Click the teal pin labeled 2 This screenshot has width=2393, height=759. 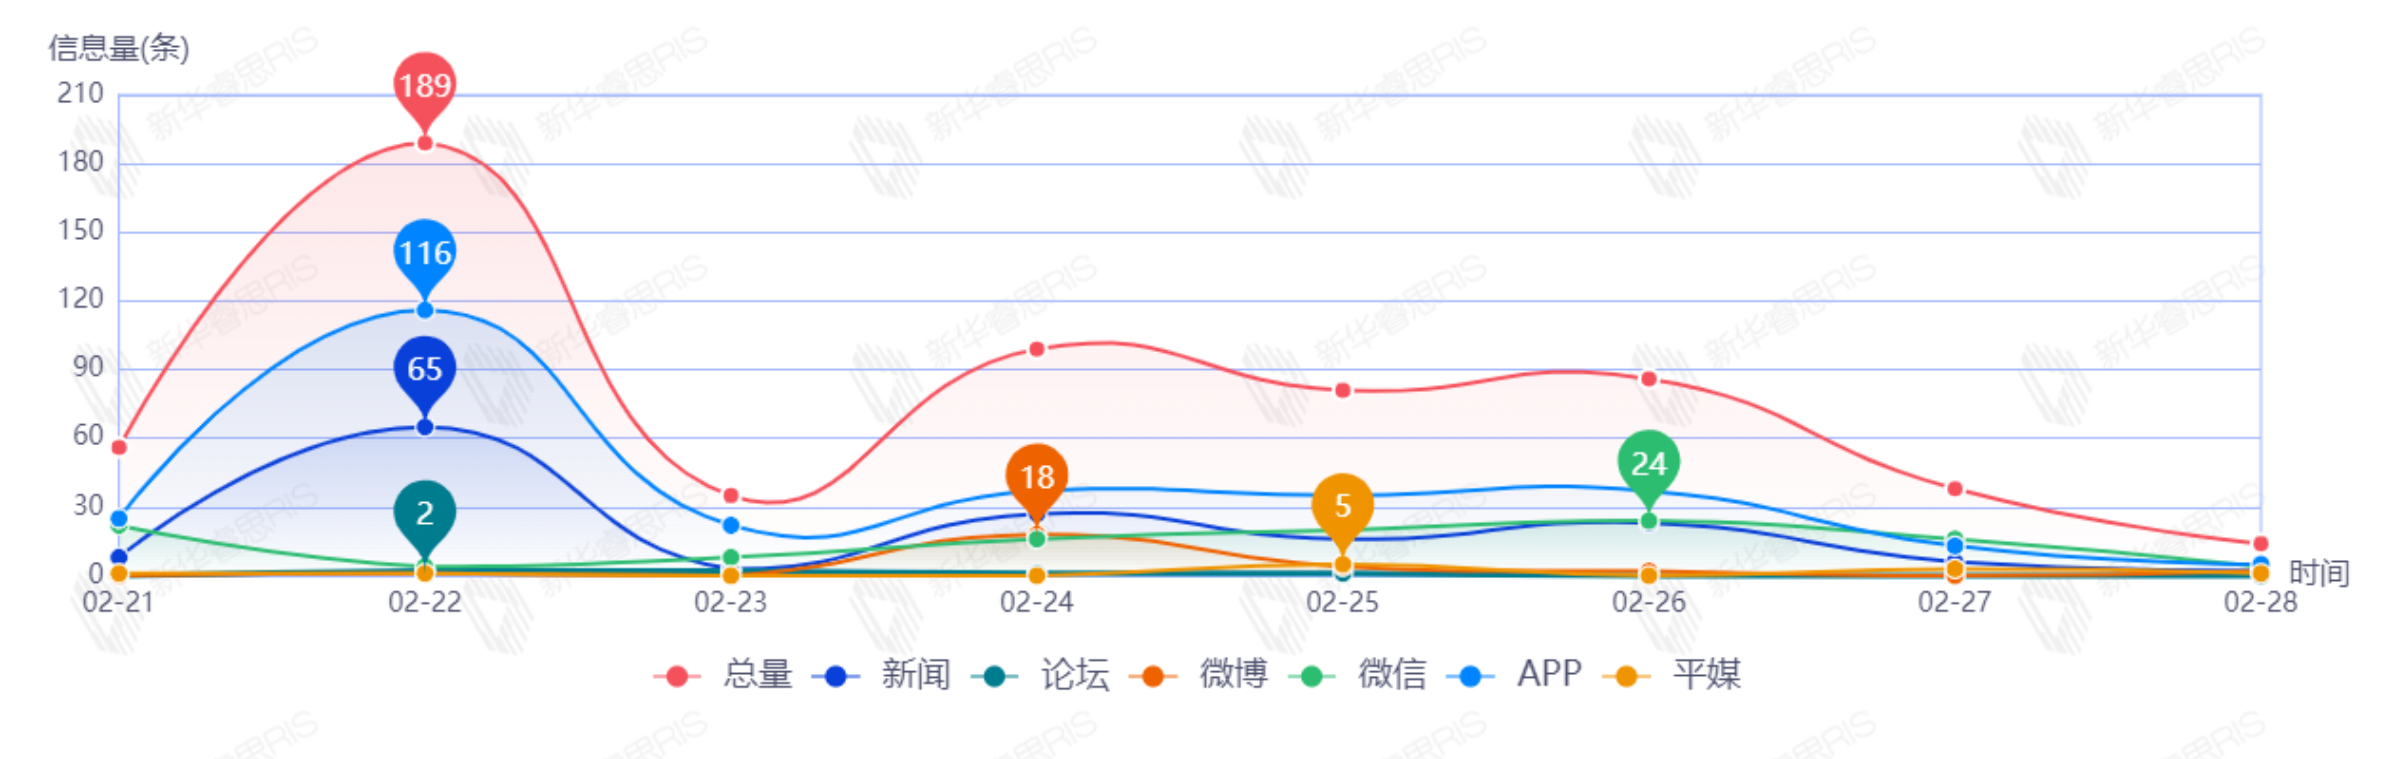click(x=425, y=513)
